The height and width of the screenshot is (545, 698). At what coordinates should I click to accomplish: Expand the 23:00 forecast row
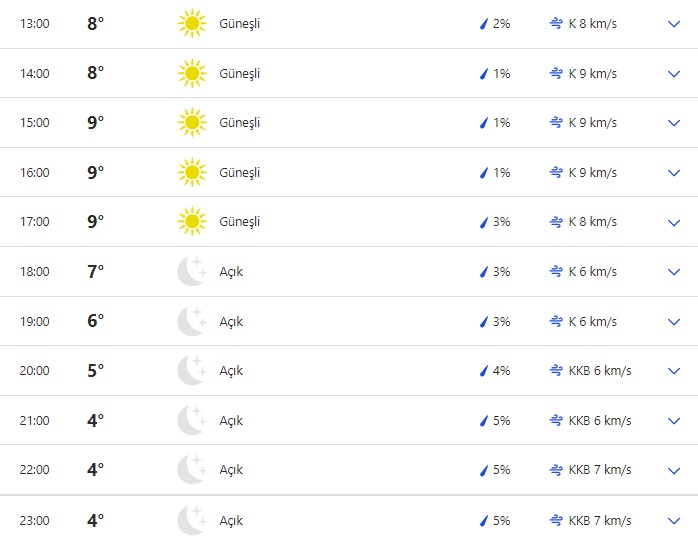(673, 521)
